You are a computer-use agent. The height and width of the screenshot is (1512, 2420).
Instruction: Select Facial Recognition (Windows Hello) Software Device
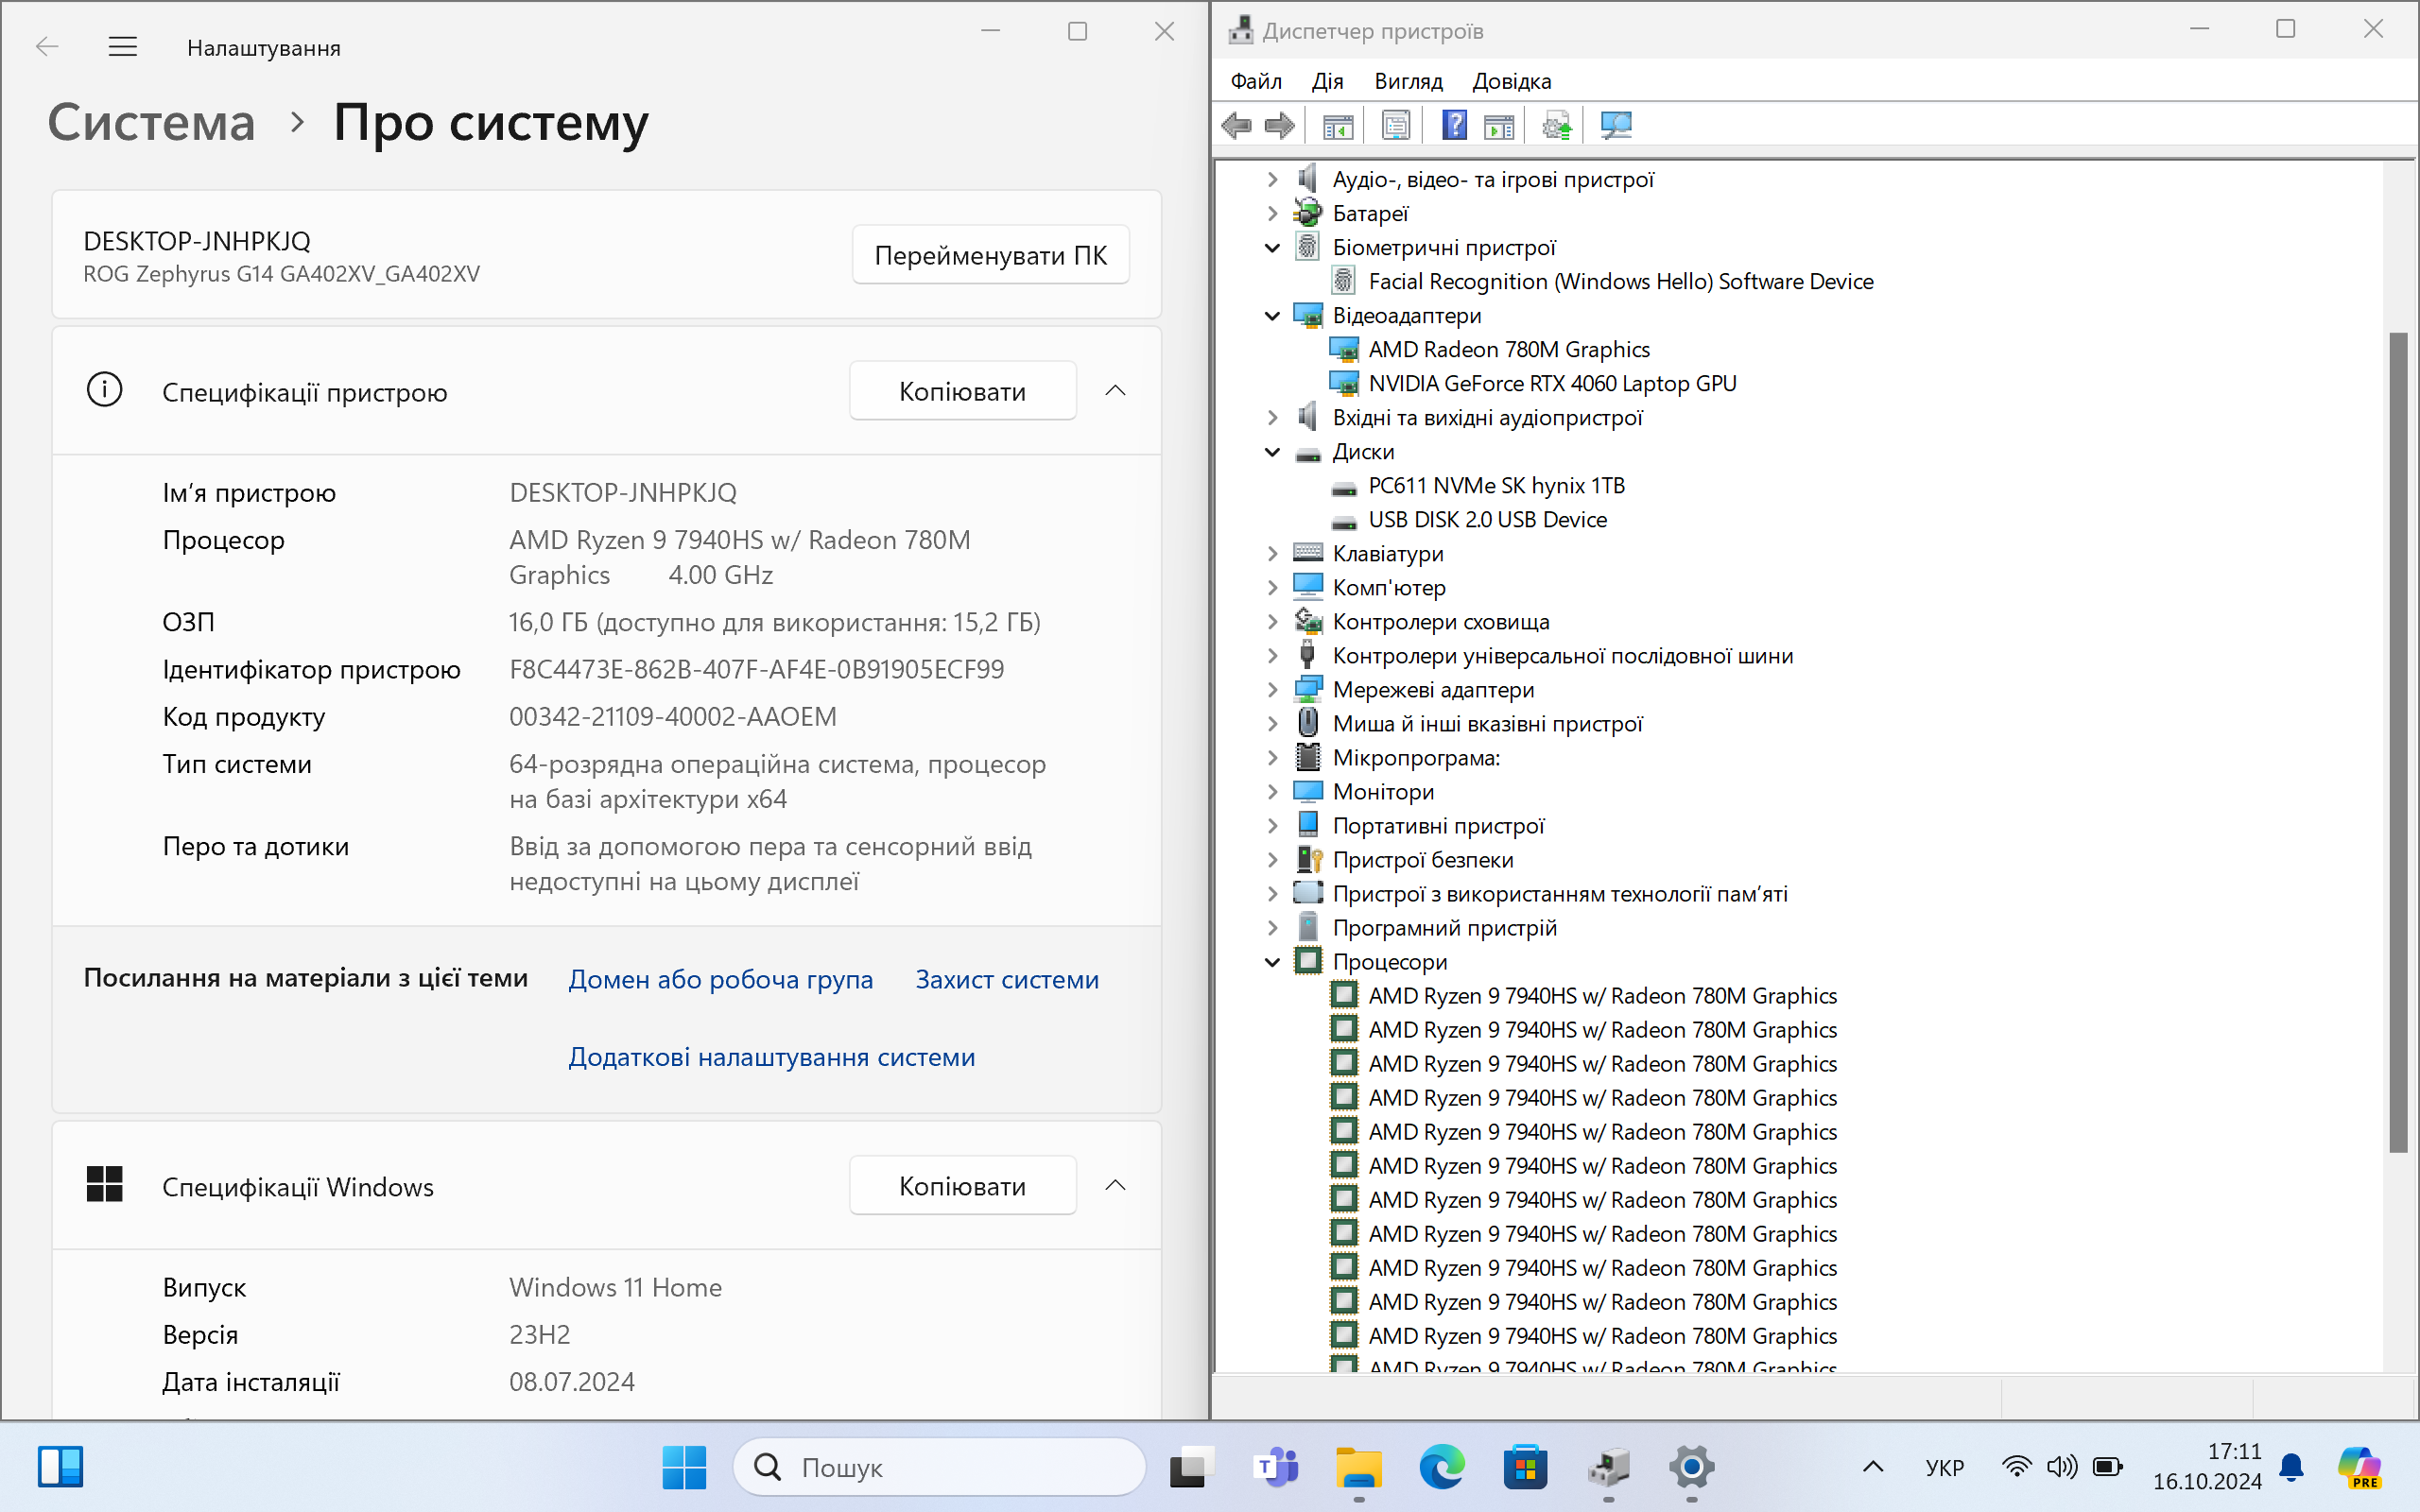1620,281
